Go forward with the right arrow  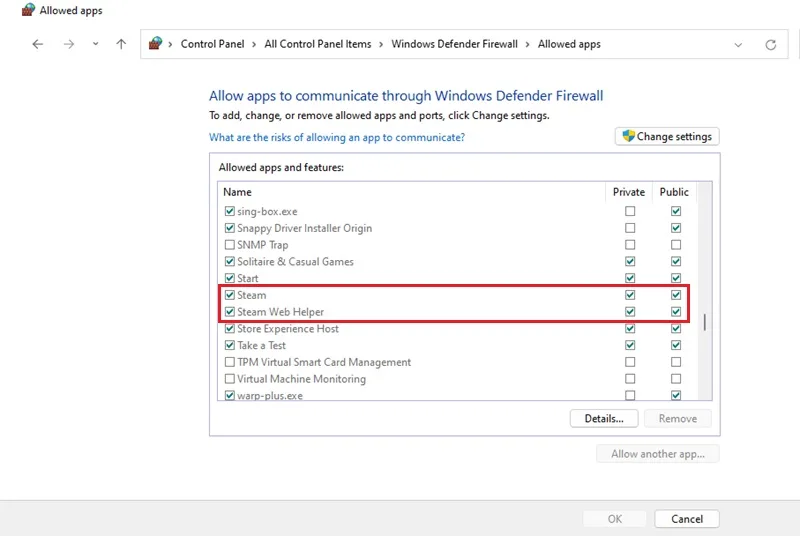coord(69,44)
